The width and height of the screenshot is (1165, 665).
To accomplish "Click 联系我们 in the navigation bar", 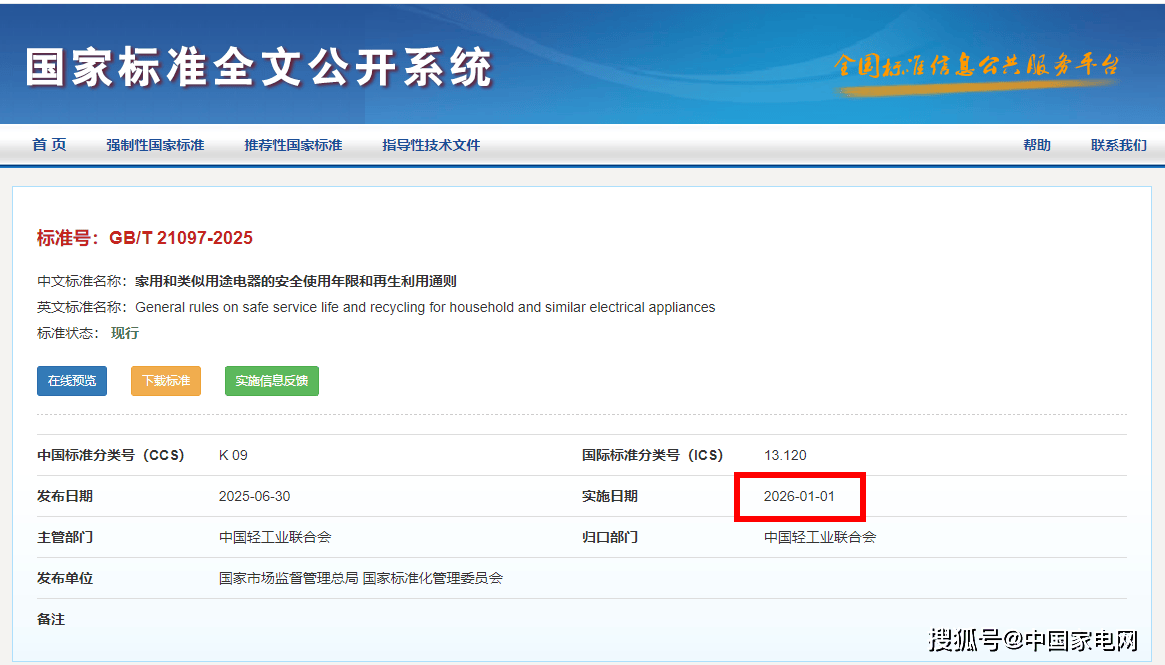I will [x=1118, y=145].
